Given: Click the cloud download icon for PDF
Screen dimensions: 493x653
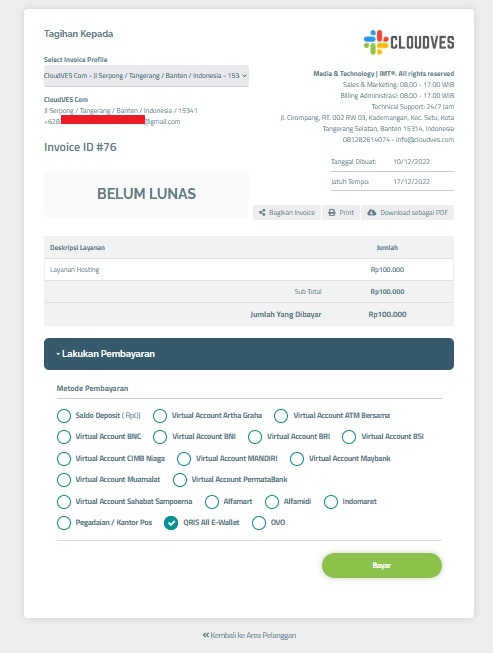Looking at the screenshot, I should click(x=371, y=212).
